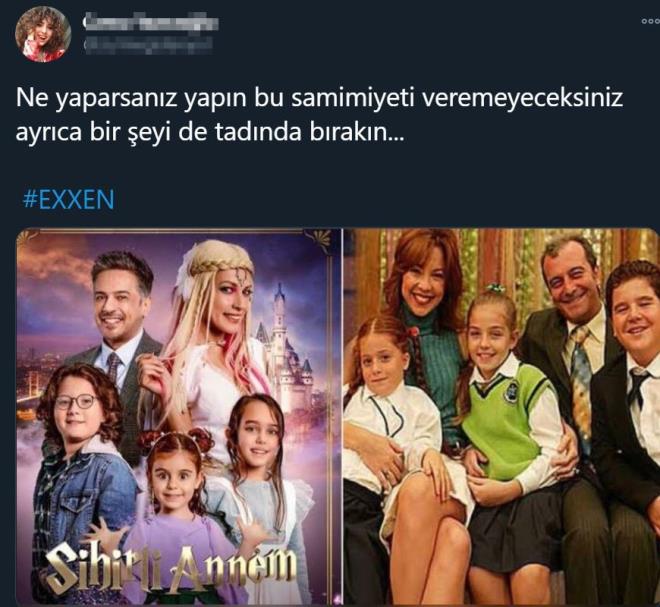Open the Sihirli Annem poster image

[179, 417]
